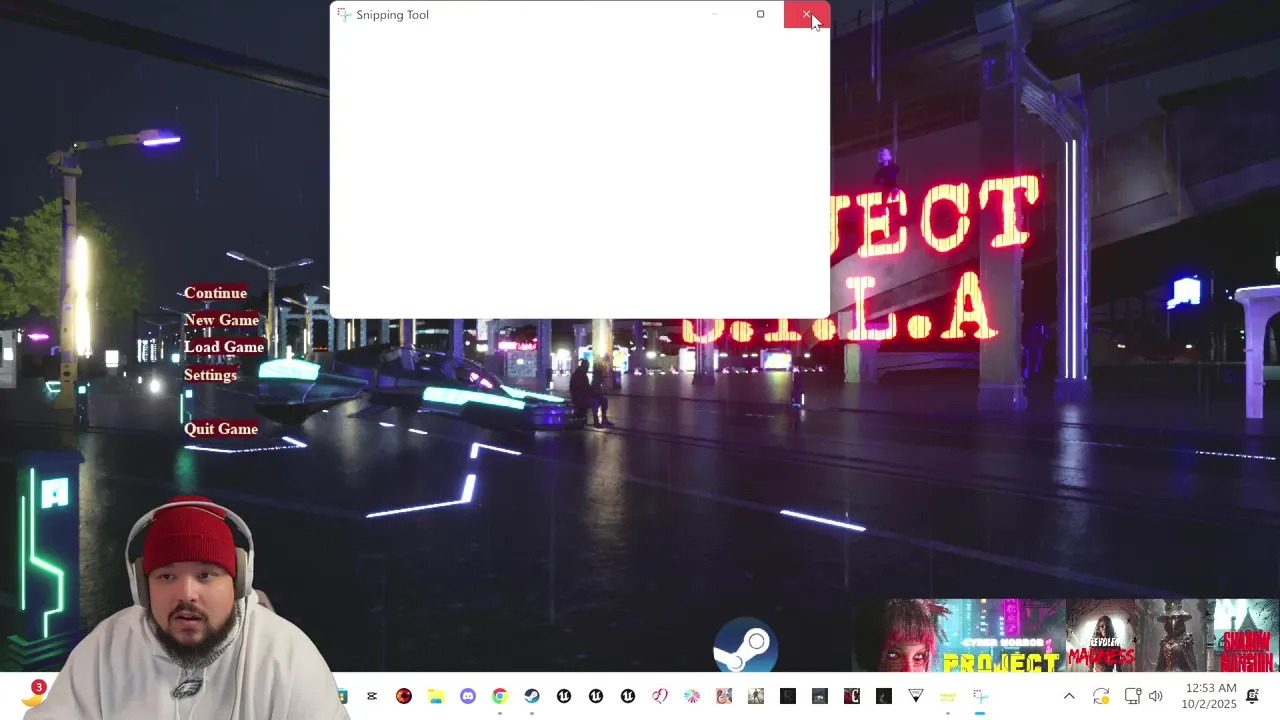This screenshot has height=720, width=1280.
Task: Open the leftmost Unreal Engine taskbar icon
Action: (564, 696)
